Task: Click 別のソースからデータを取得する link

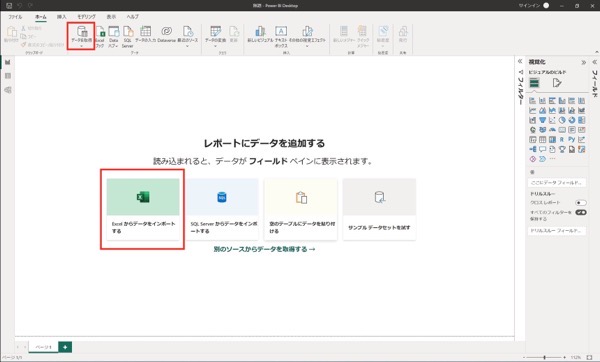Action: click(264, 249)
